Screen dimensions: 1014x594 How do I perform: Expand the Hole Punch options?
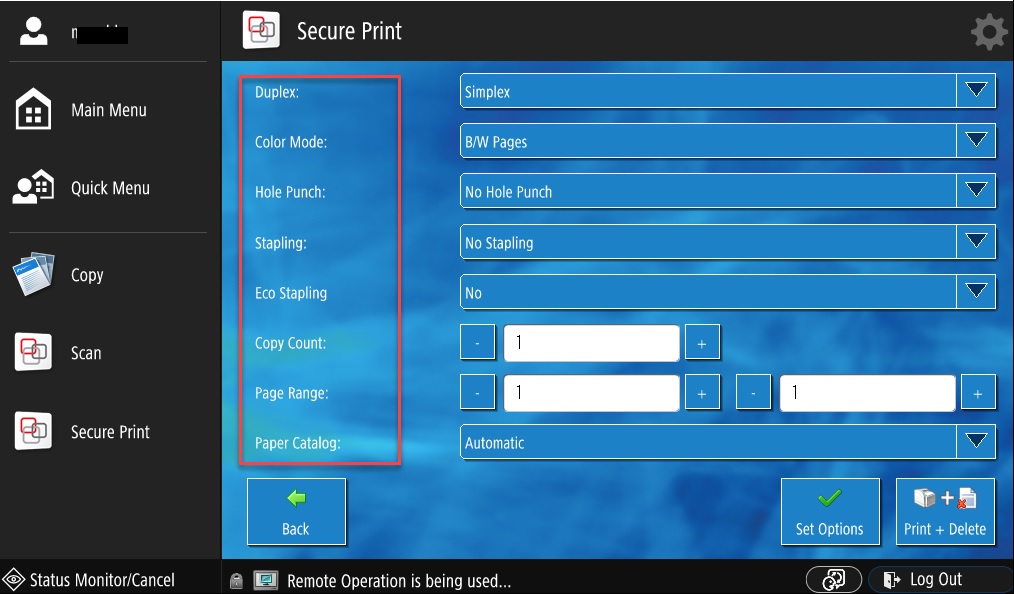pyautogui.click(x=975, y=192)
